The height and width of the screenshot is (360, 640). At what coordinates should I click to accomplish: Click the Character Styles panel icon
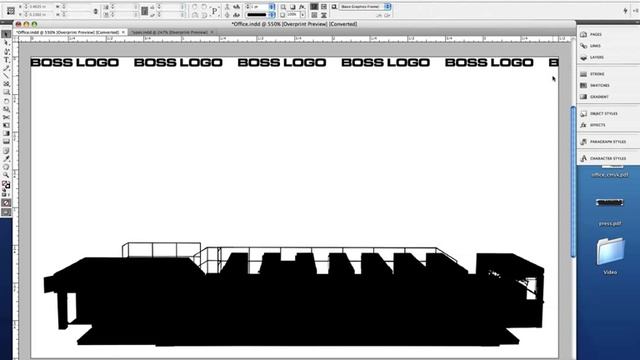(584, 159)
